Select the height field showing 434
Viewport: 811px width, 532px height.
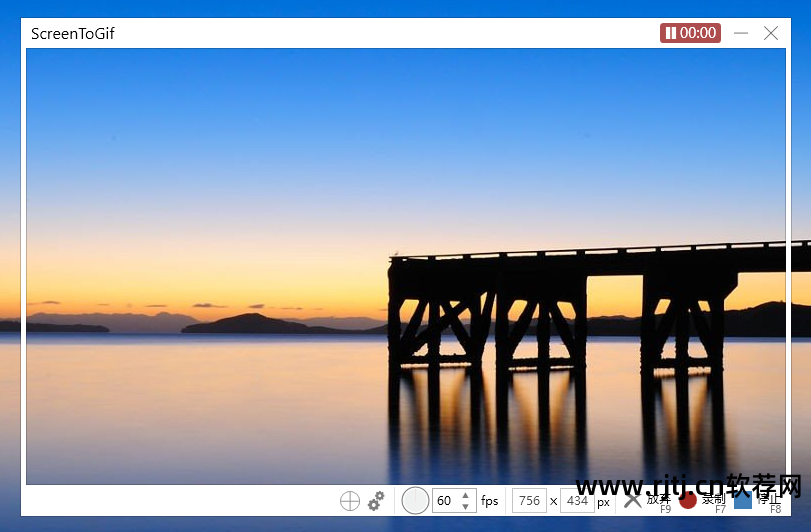pos(577,501)
